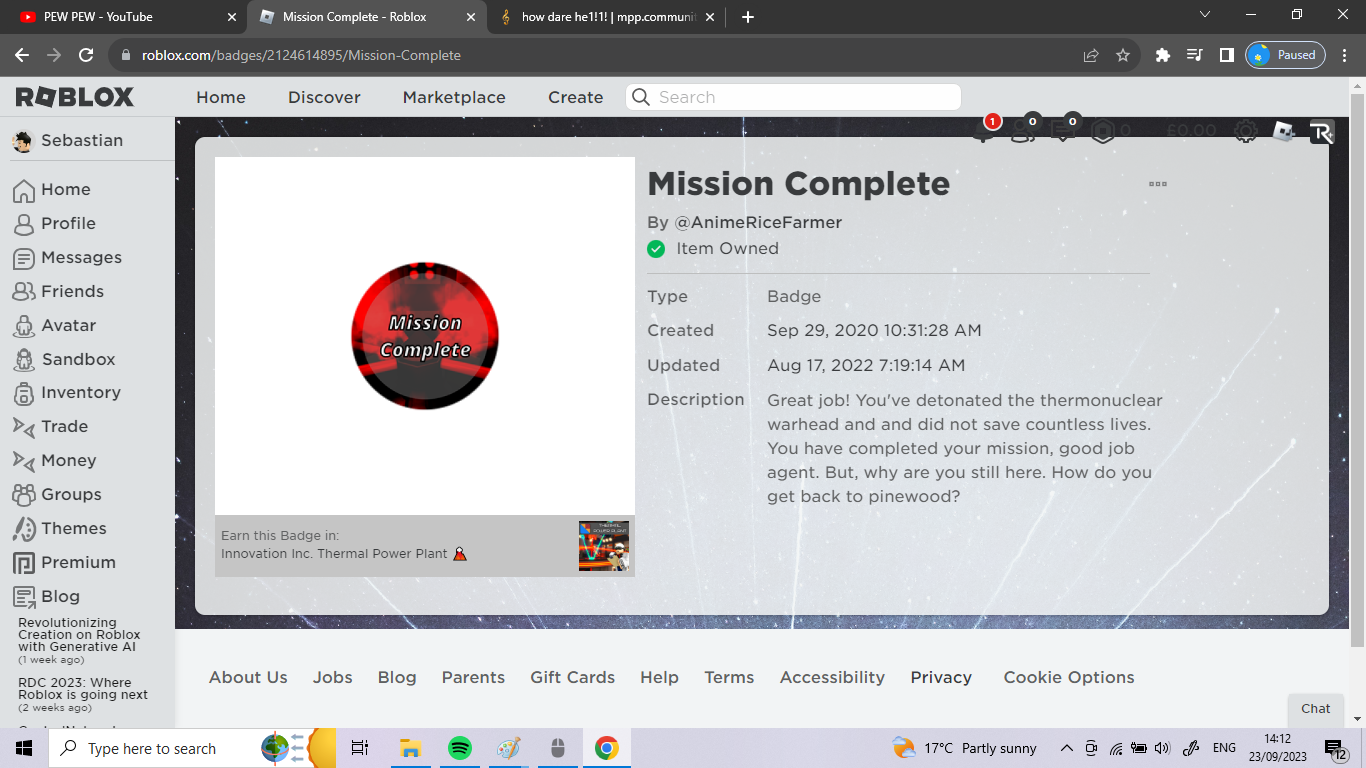The width and height of the screenshot is (1366, 768).
Task: Open Premium in the sidebar
Action: [x=64, y=563]
